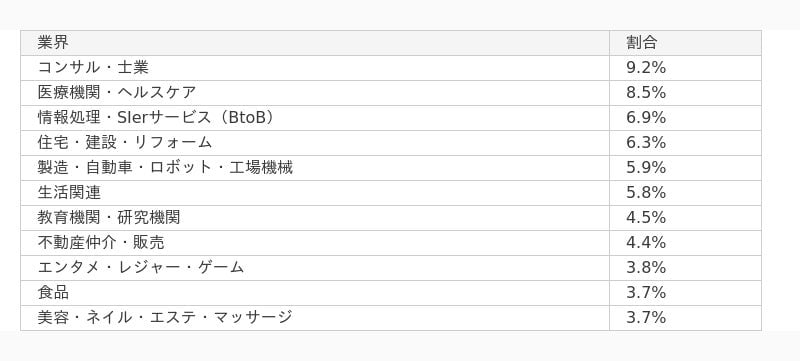This screenshot has width=800, height=361.
Task: Select the 医療機関・ヘルスケア cell
Action: (315, 93)
